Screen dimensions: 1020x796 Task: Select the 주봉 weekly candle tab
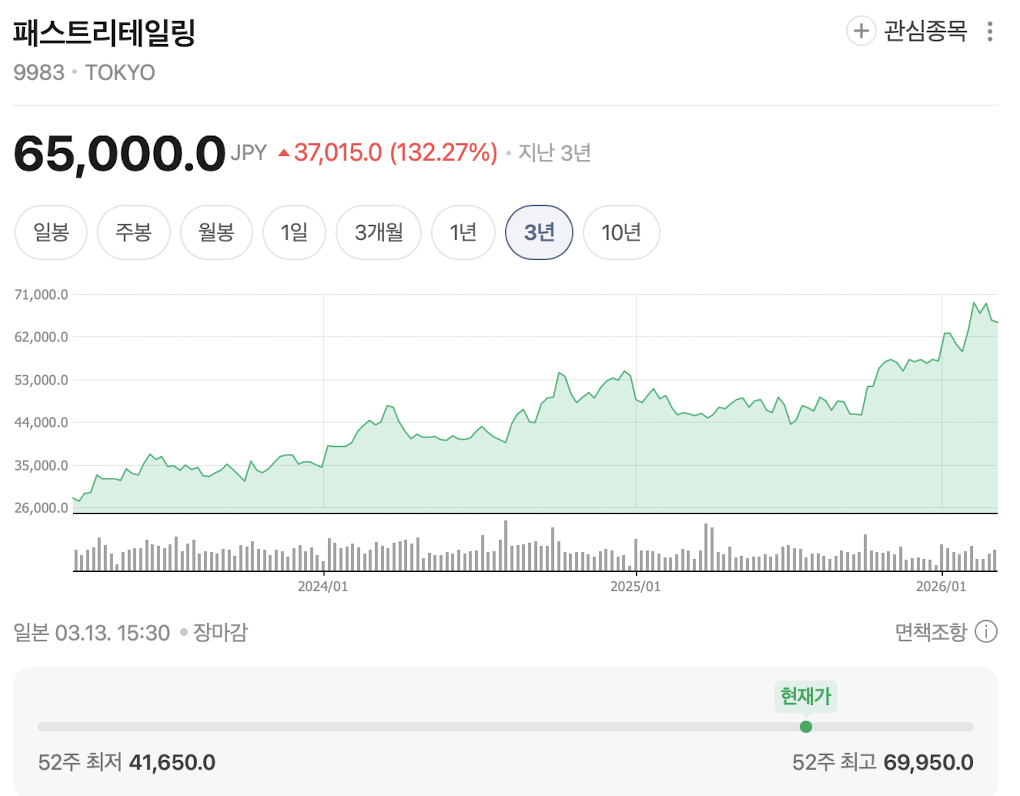click(x=133, y=233)
